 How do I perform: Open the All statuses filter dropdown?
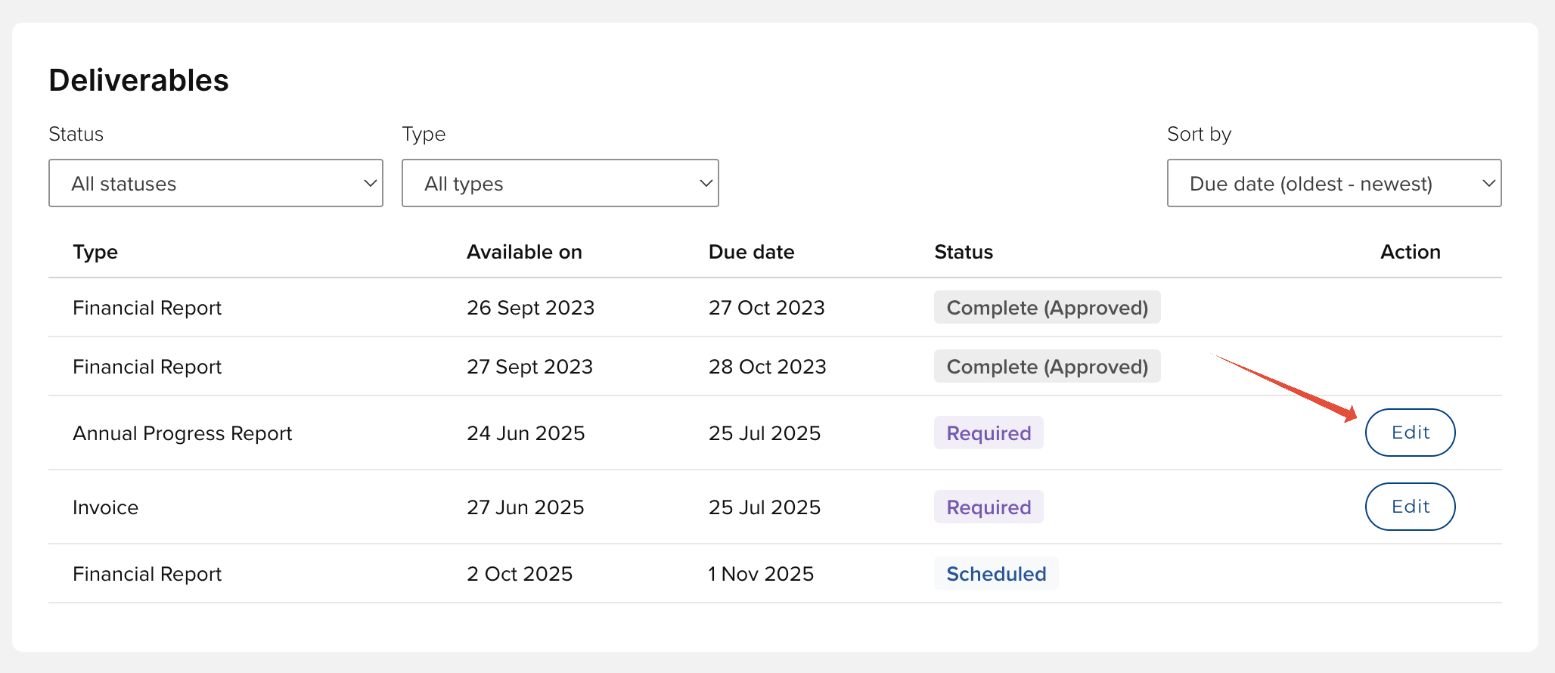pos(215,184)
